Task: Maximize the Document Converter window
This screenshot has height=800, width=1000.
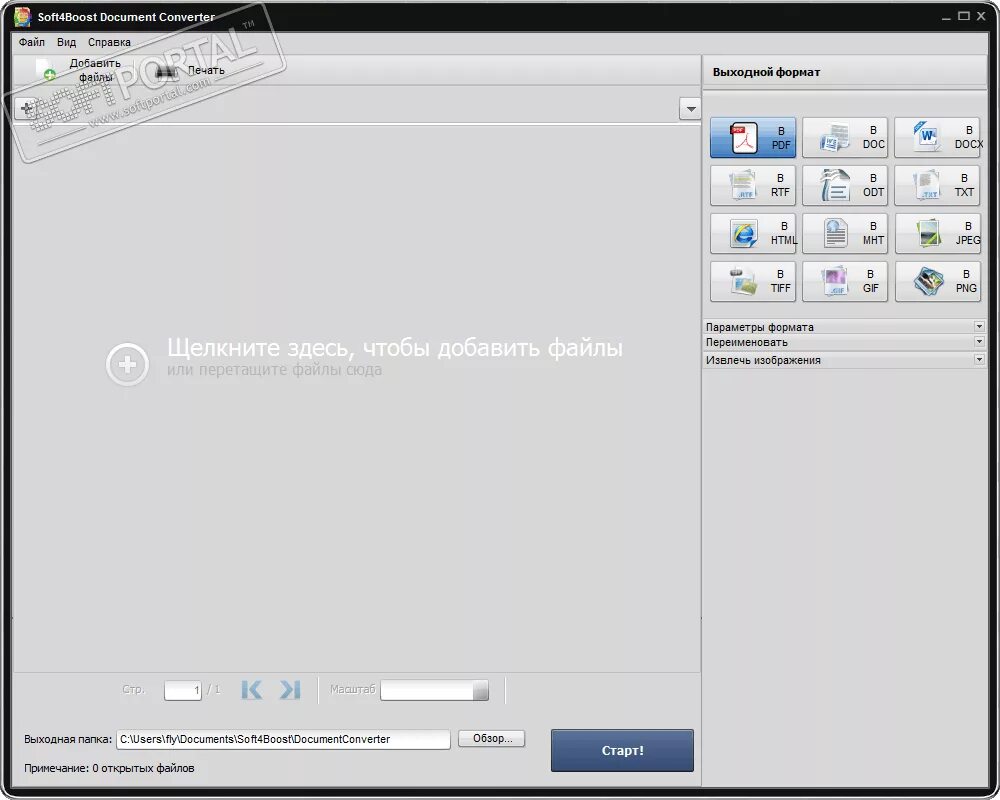Action: pos(964,16)
